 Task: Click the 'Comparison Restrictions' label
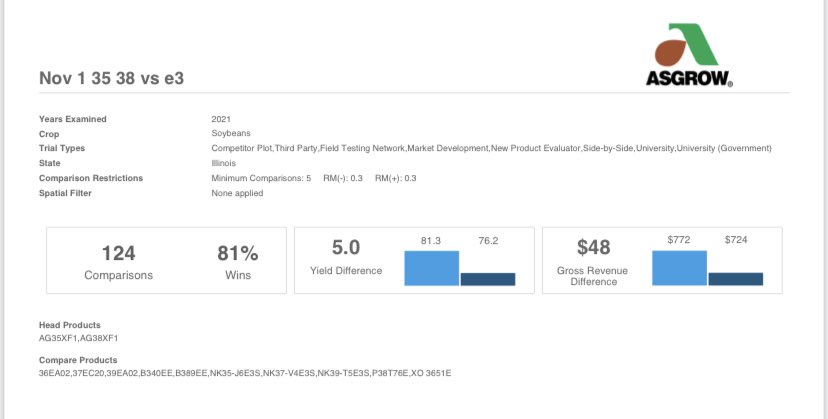point(91,178)
